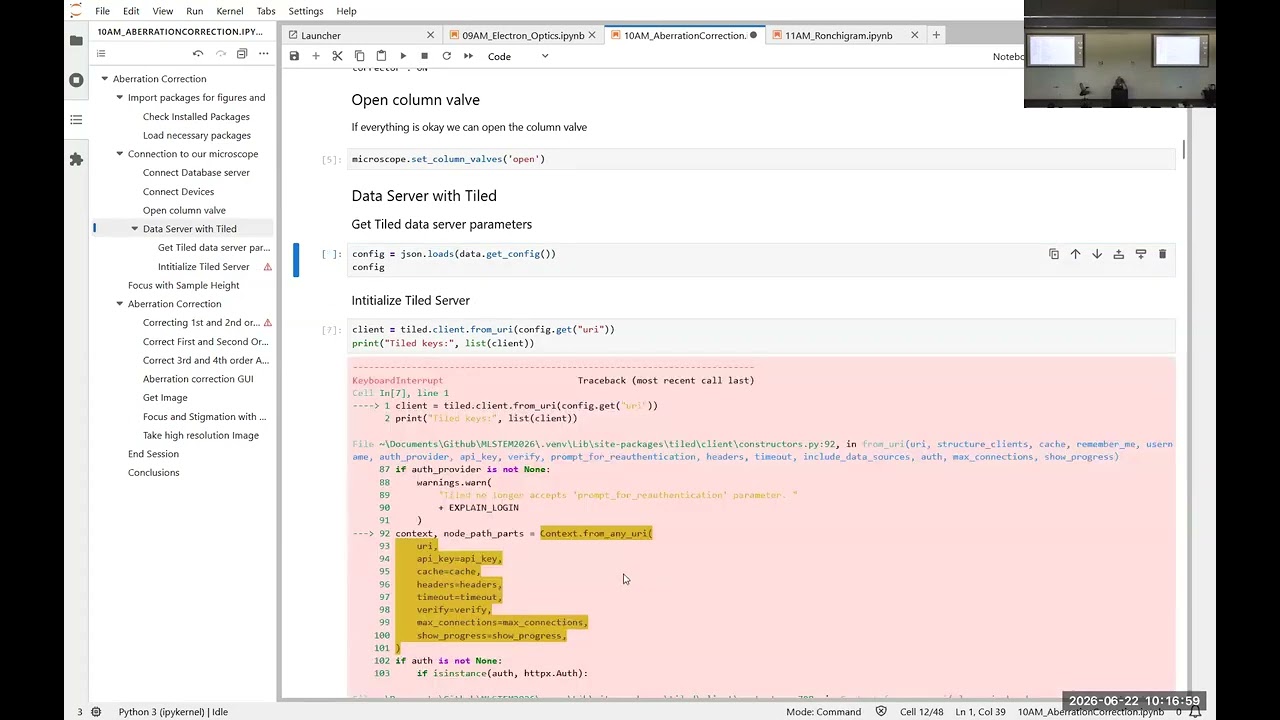1280x720 pixels.
Task: Collapse the lower Aberration Correction section
Action: (119, 304)
